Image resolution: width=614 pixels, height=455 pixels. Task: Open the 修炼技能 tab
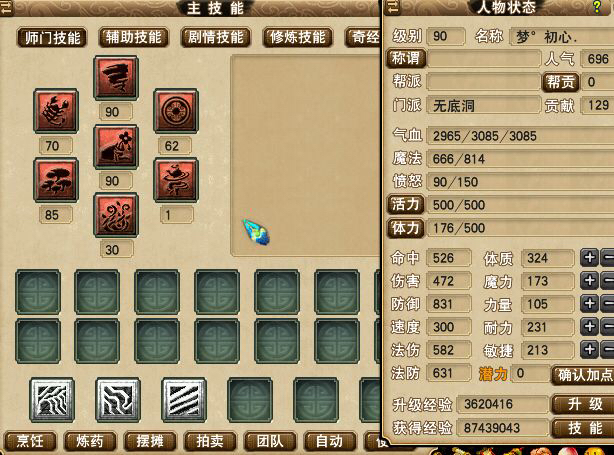point(298,38)
